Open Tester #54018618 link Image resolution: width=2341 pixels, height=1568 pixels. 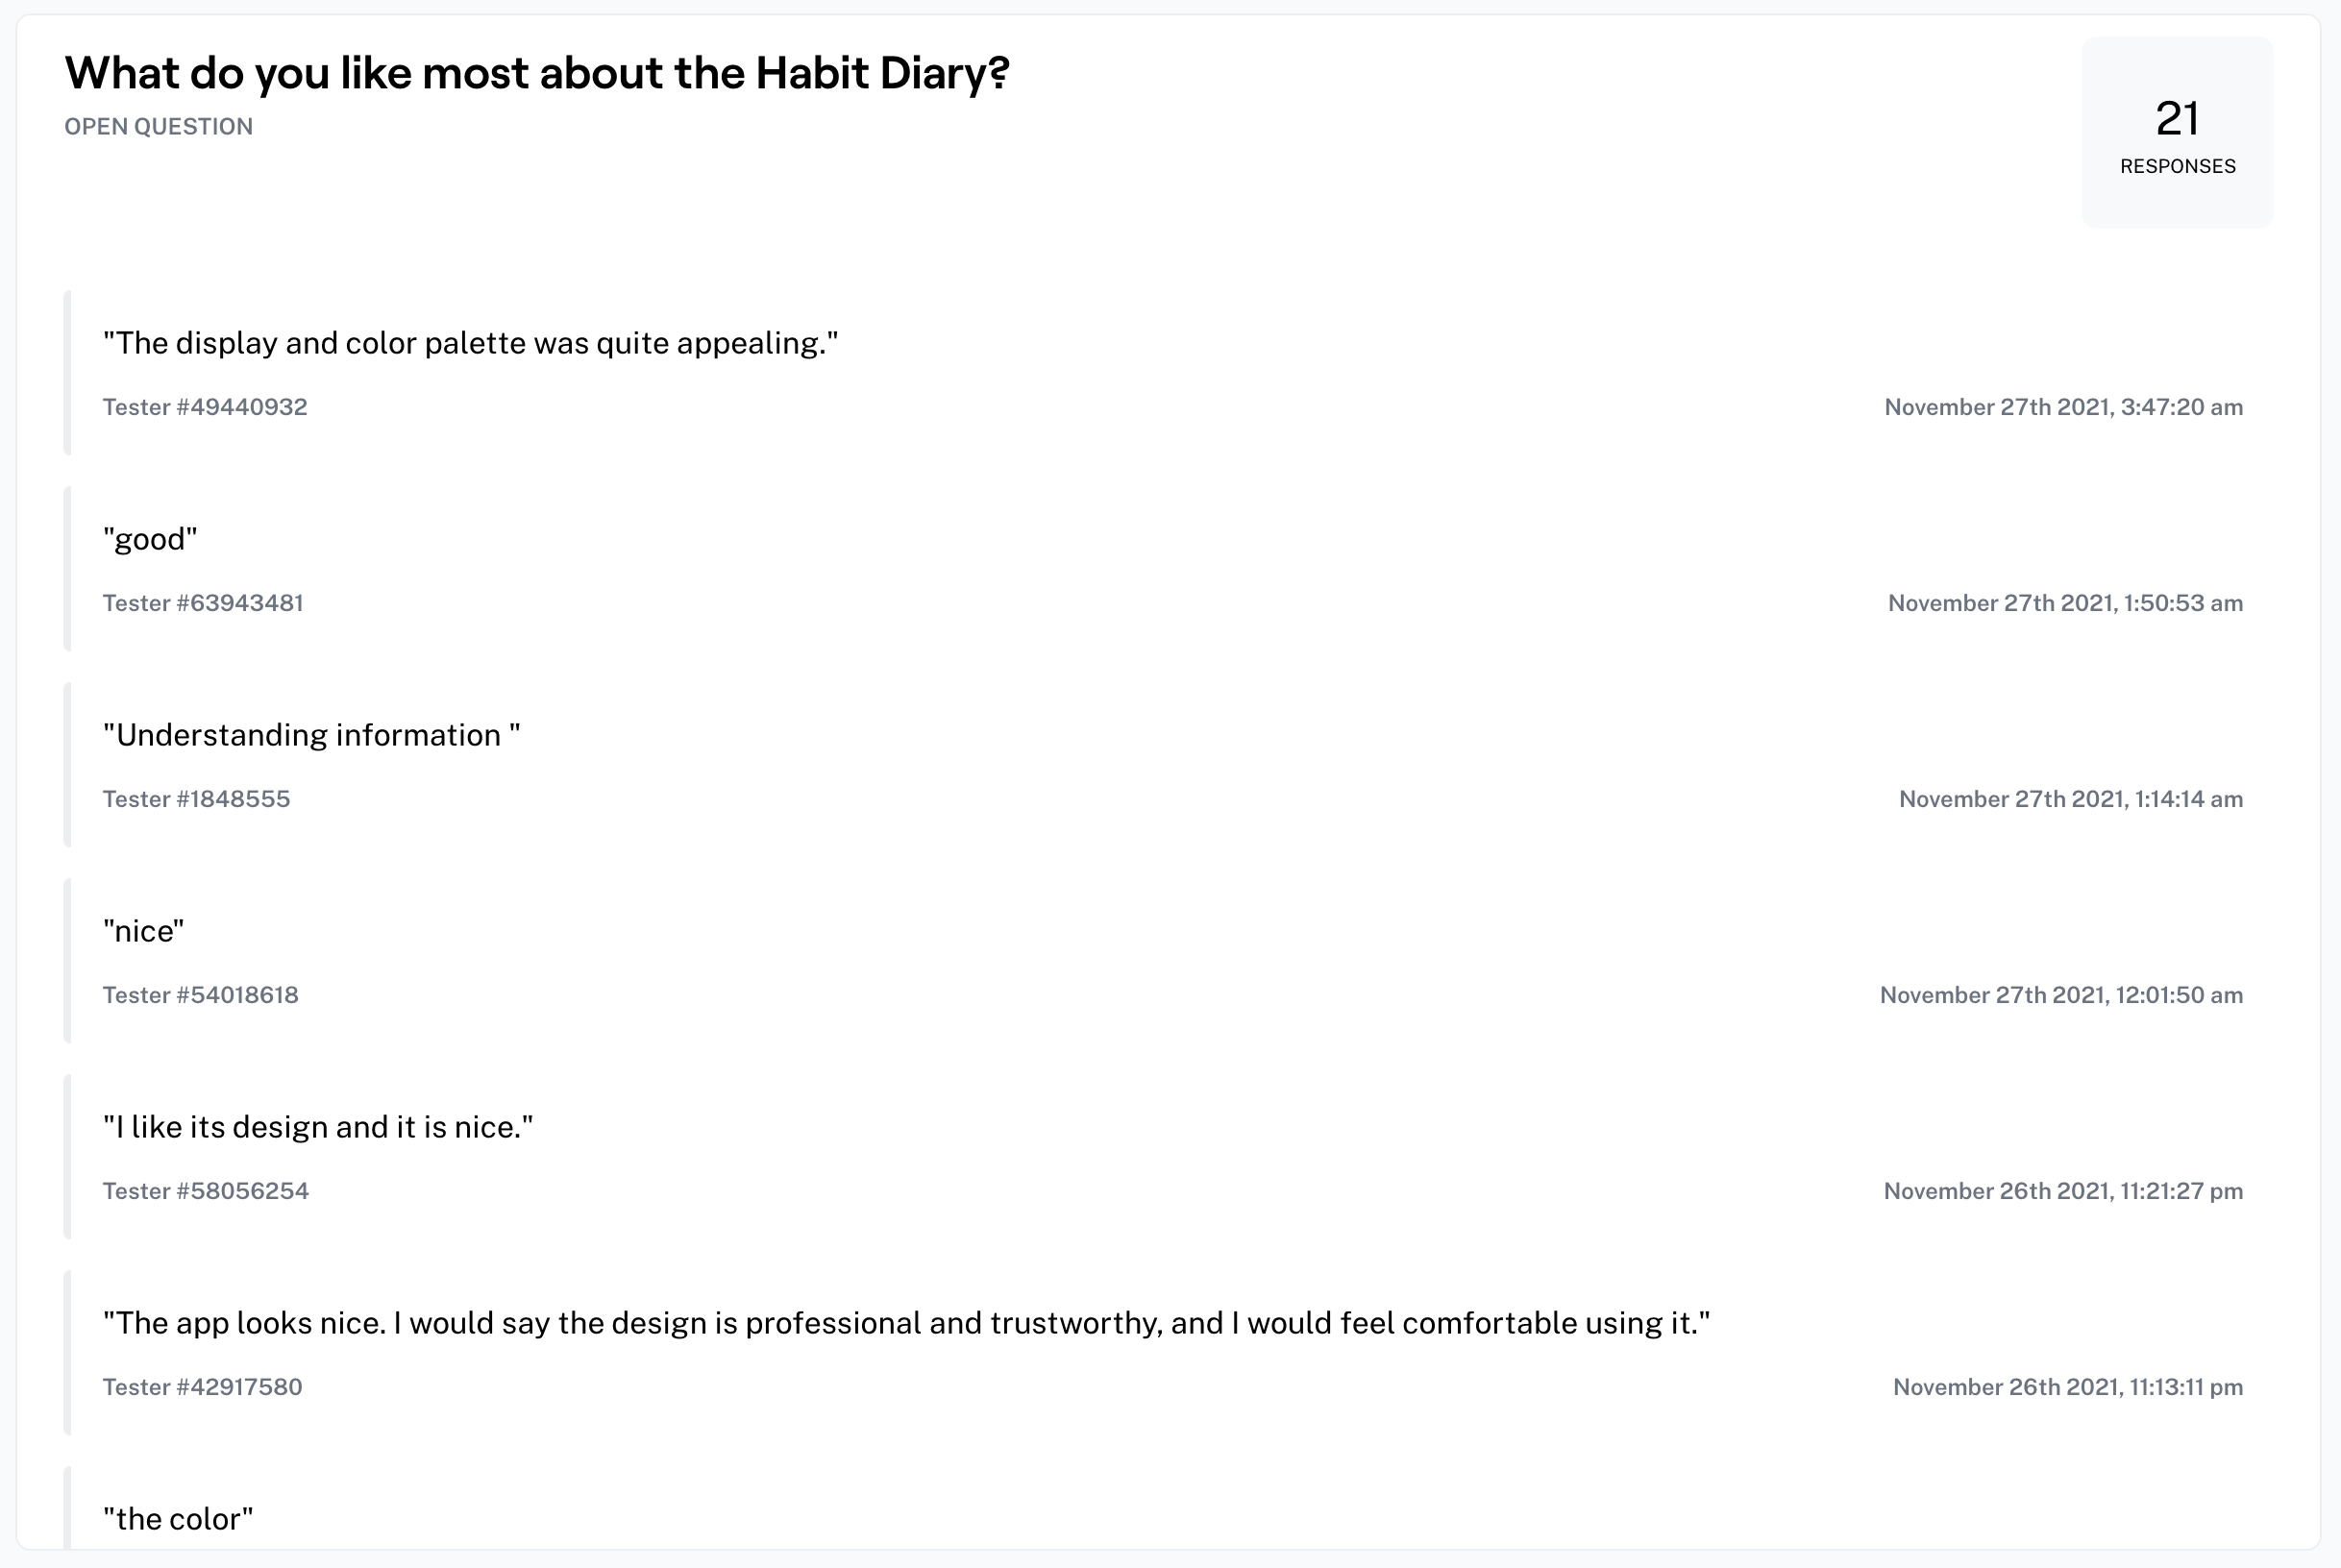[x=200, y=995]
